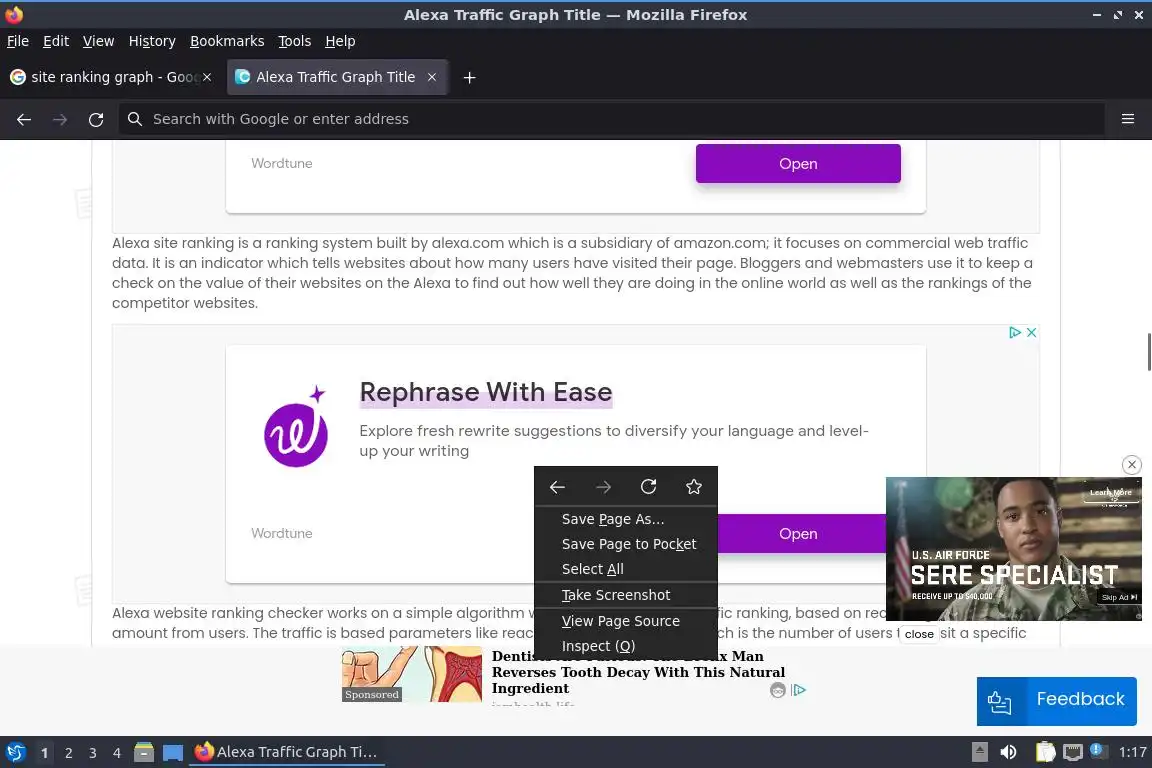Open file manager from taskbar

coord(144,752)
